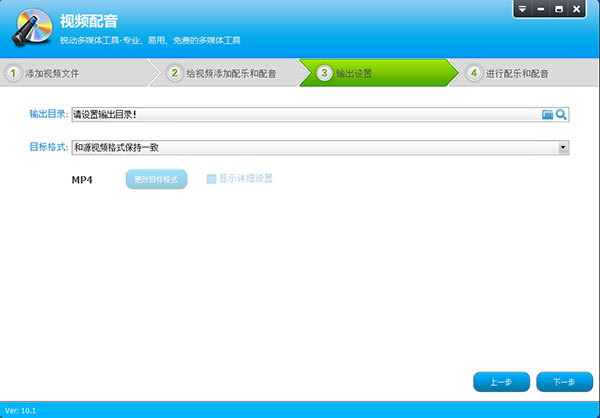600x418 pixels.
Task: Click the folder browse icon in output directory
Action: click(x=547, y=114)
